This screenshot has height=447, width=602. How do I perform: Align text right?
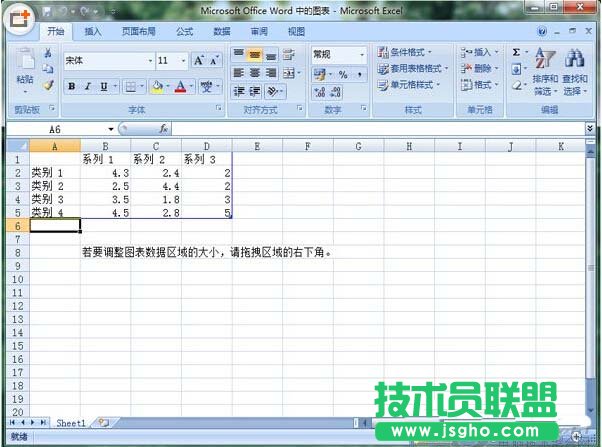coord(271,73)
